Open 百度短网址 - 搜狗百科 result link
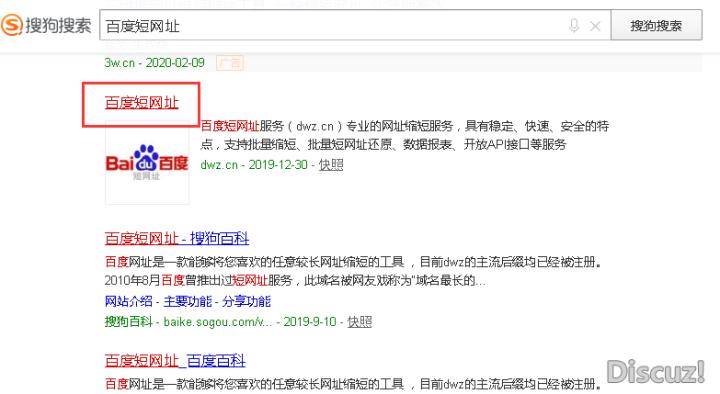This screenshot has height=394, width=720. [177, 238]
